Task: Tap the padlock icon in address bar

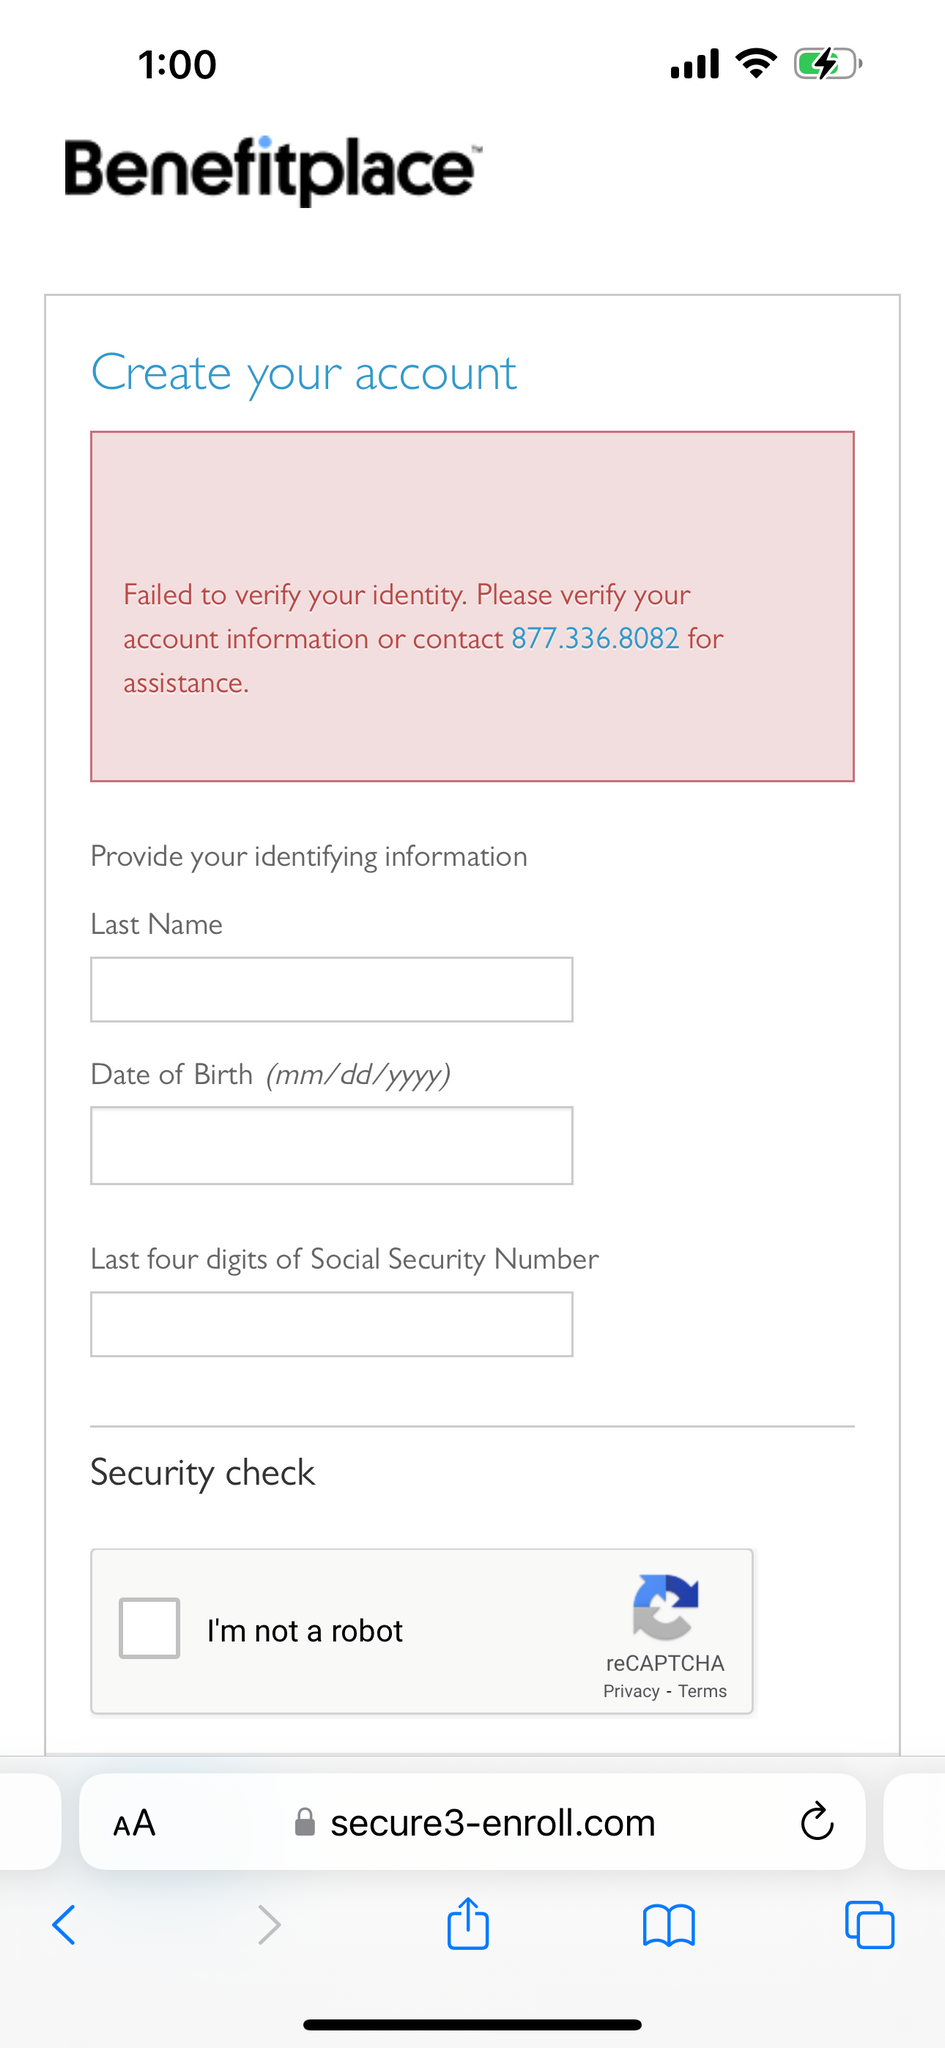Action: coord(305,1823)
